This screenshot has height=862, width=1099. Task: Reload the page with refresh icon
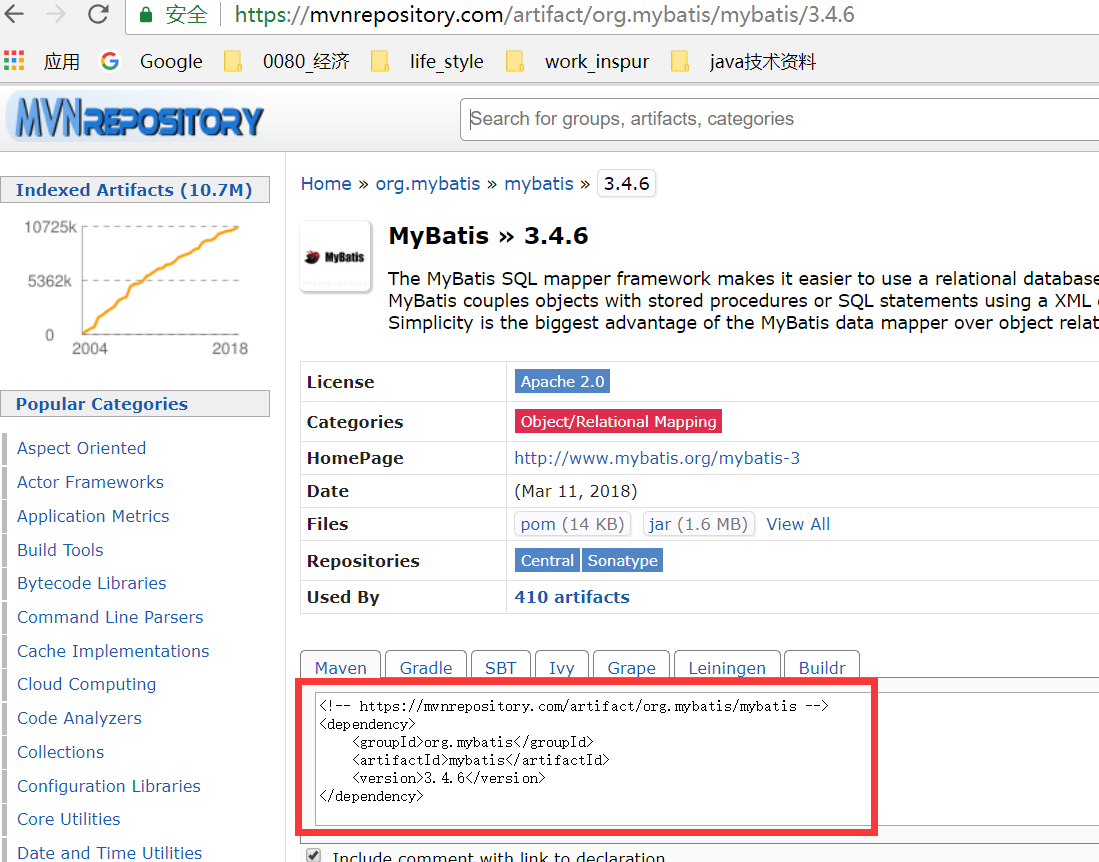pyautogui.click(x=98, y=14)
